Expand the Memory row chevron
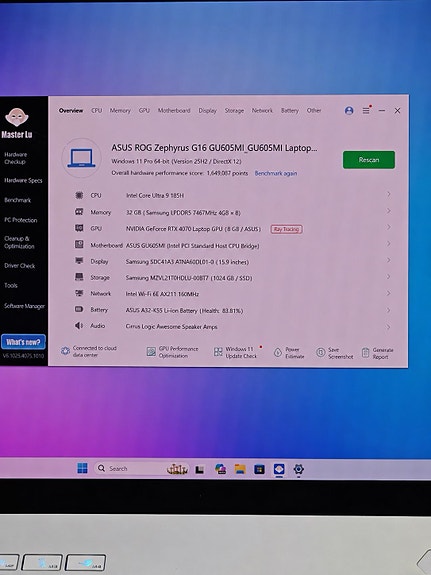 388,211
